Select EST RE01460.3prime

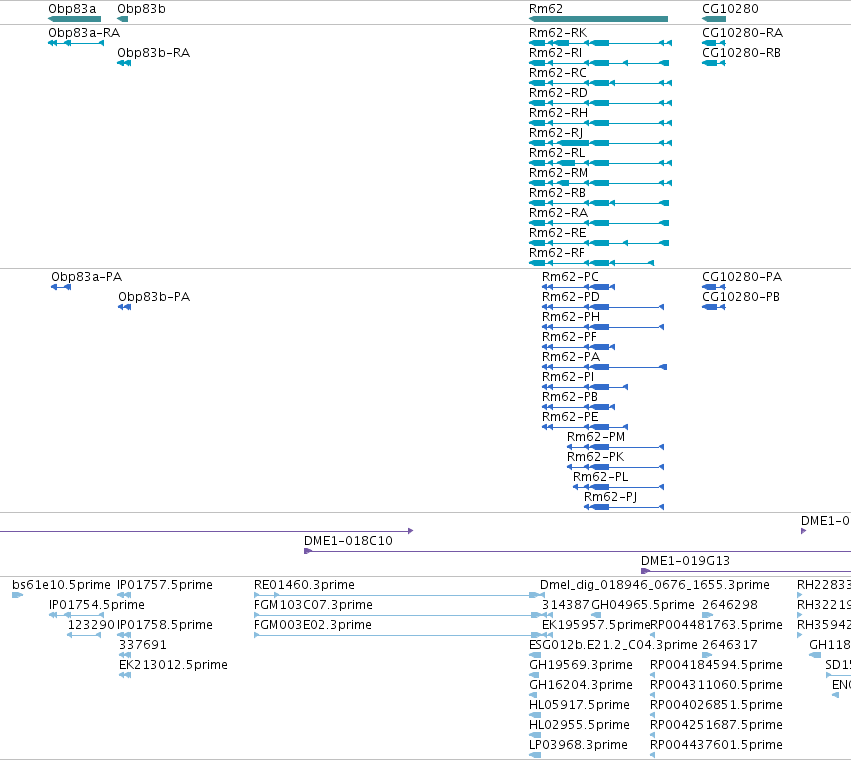pos(399,596)
